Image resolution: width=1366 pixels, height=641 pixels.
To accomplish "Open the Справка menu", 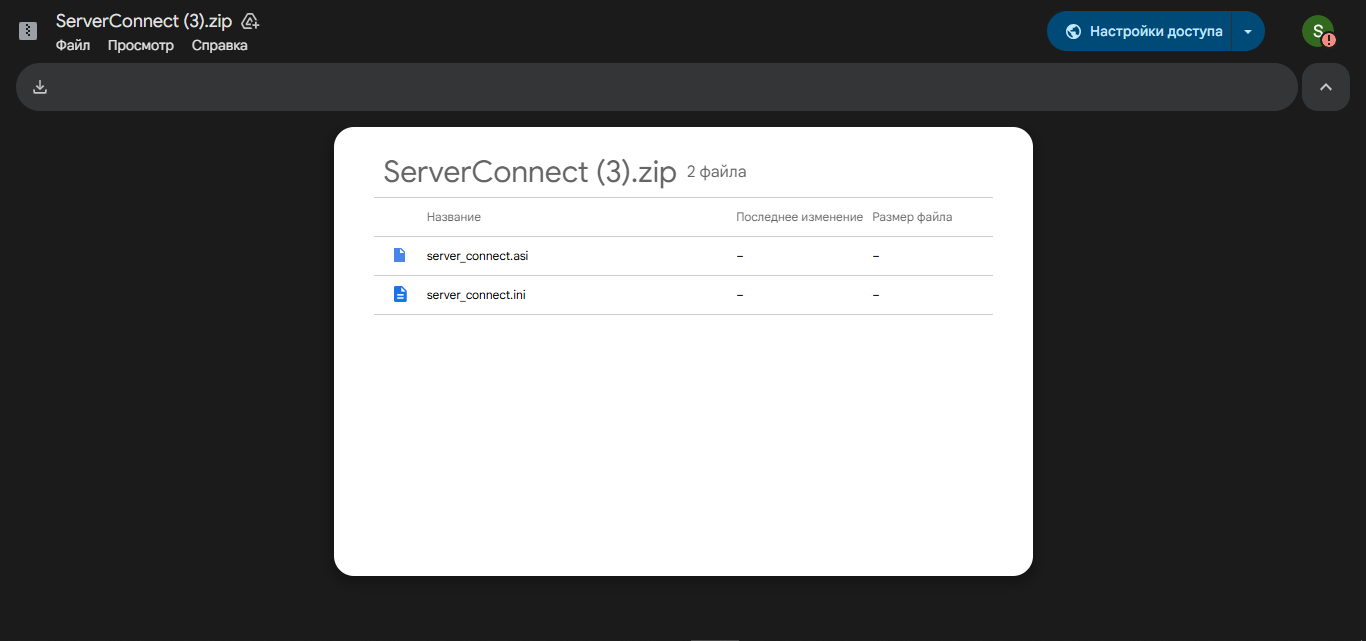I will point(220,45).
